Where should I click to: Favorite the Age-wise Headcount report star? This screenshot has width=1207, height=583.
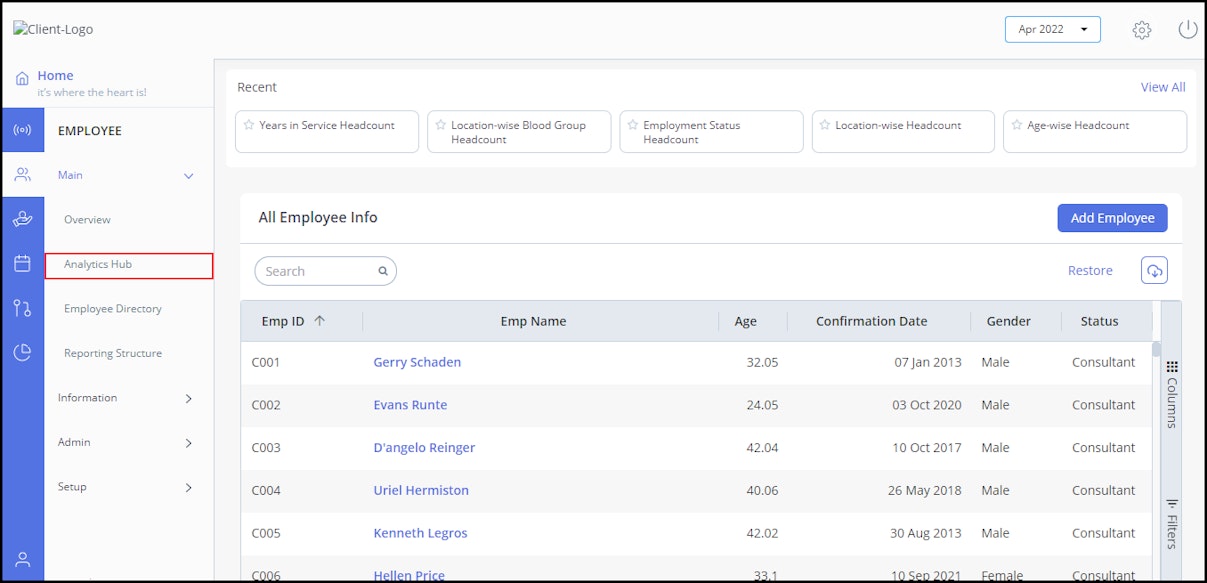click(x=1017, y=125)
